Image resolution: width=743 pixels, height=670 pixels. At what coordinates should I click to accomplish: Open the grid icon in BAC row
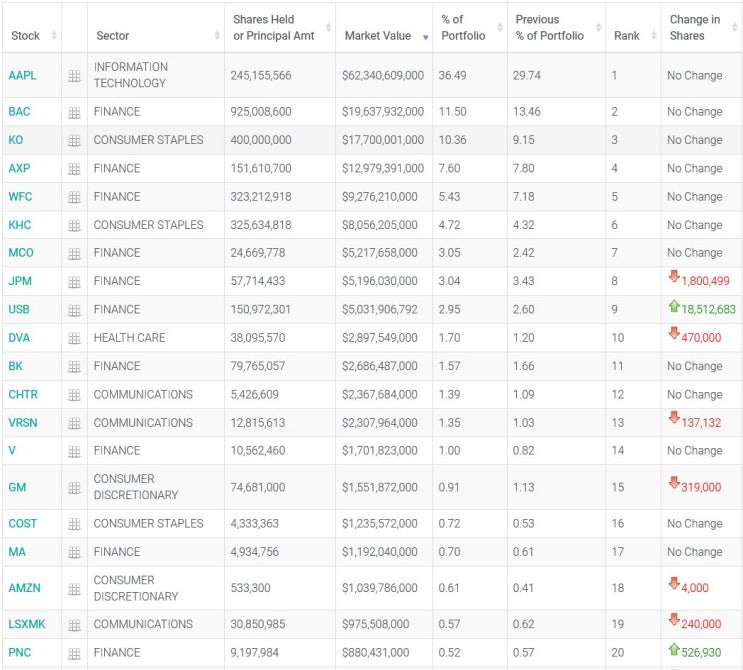point(74,112)
